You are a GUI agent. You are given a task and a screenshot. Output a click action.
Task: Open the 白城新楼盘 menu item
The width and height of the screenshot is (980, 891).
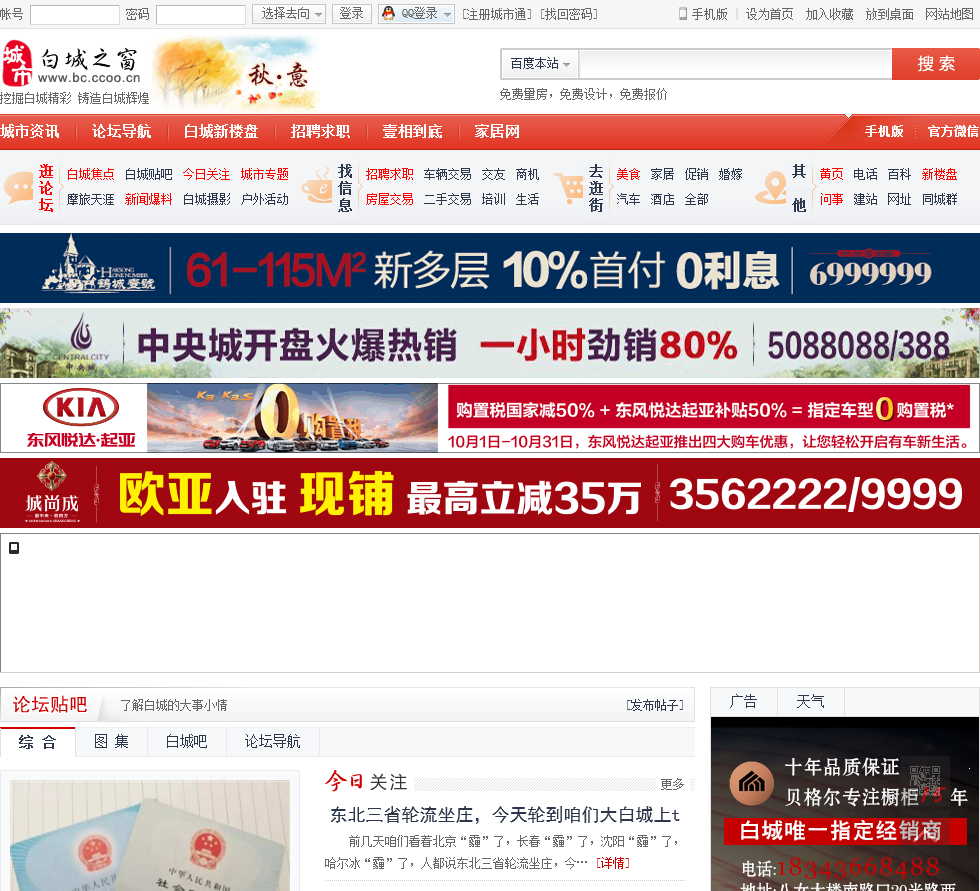tap(221, 132)
